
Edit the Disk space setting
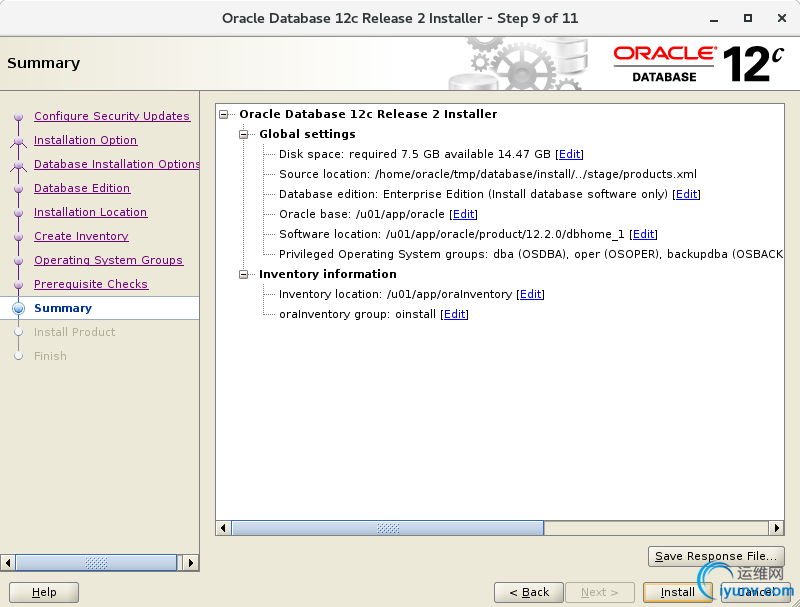[569, 154]
